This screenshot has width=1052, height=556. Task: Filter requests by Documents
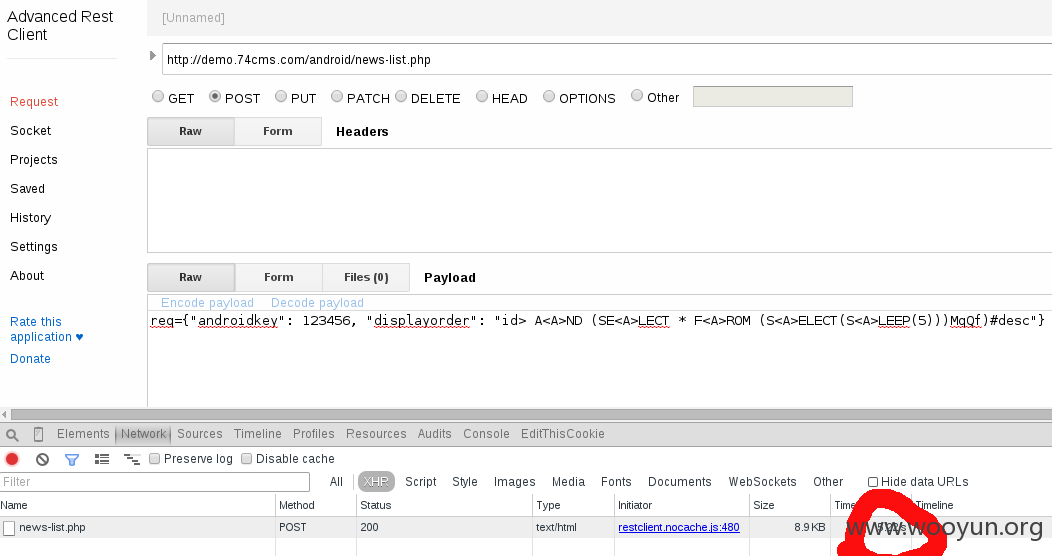[x=680, y=482]
